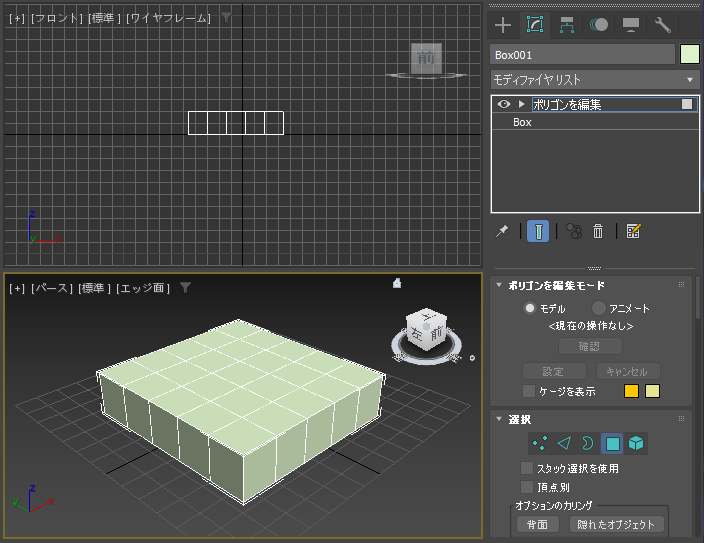Open the ViewCube options menu arrow
Viewport: 704px width, 543px height.
click(472, 358)
